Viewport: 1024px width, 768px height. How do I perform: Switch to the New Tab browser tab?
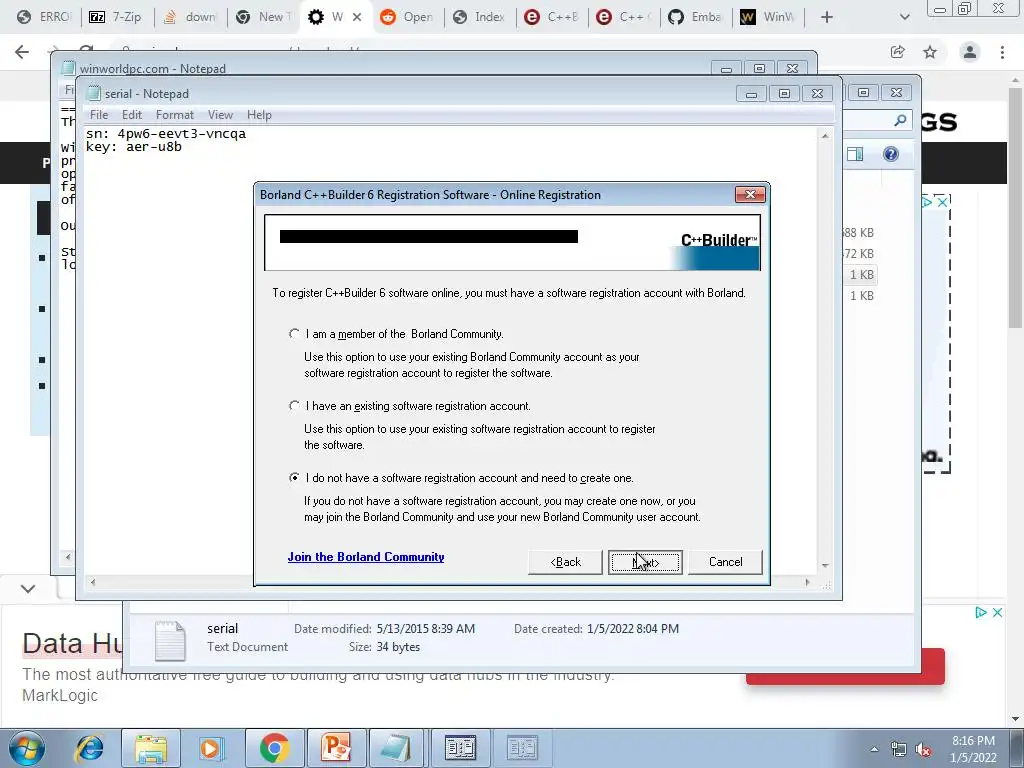pos(262,17)
